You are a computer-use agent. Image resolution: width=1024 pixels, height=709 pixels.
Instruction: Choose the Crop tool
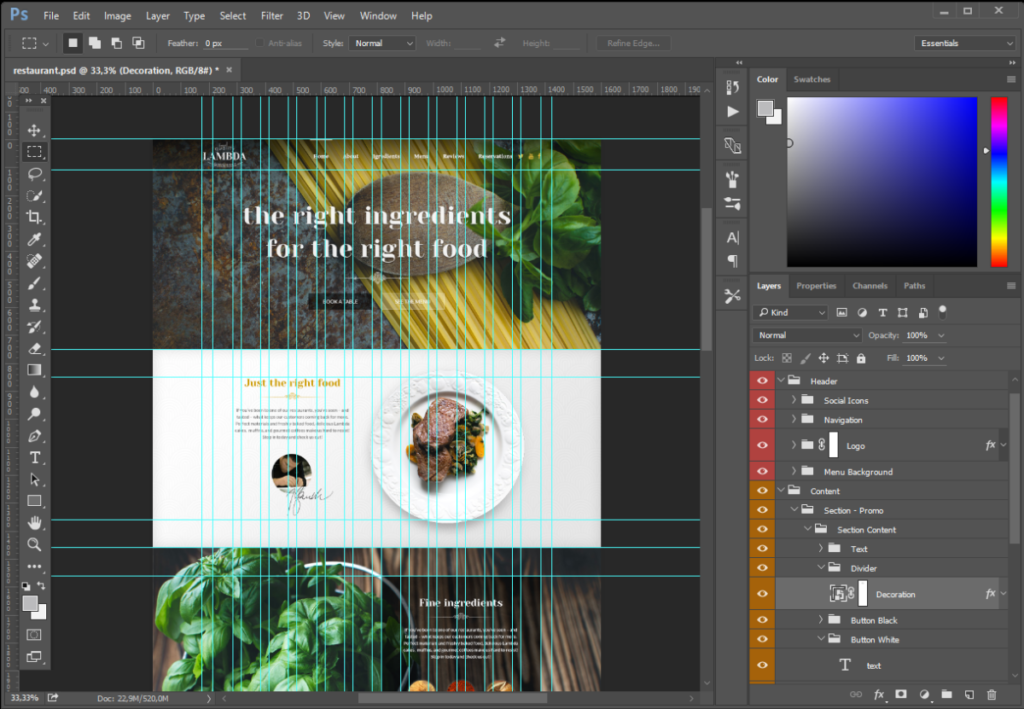pyautogui.click(x=34, y=217)
